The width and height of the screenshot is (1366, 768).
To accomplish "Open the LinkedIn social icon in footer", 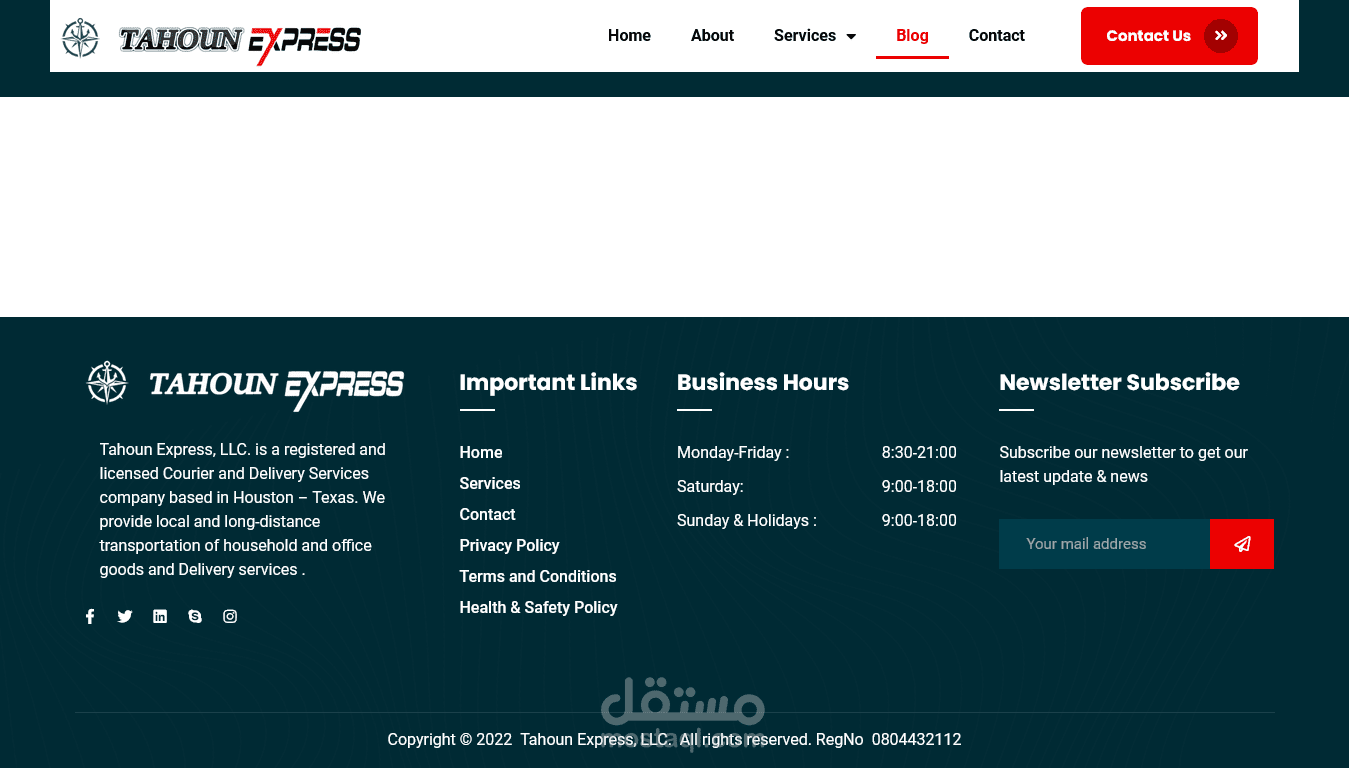I will tap(160, 617).
